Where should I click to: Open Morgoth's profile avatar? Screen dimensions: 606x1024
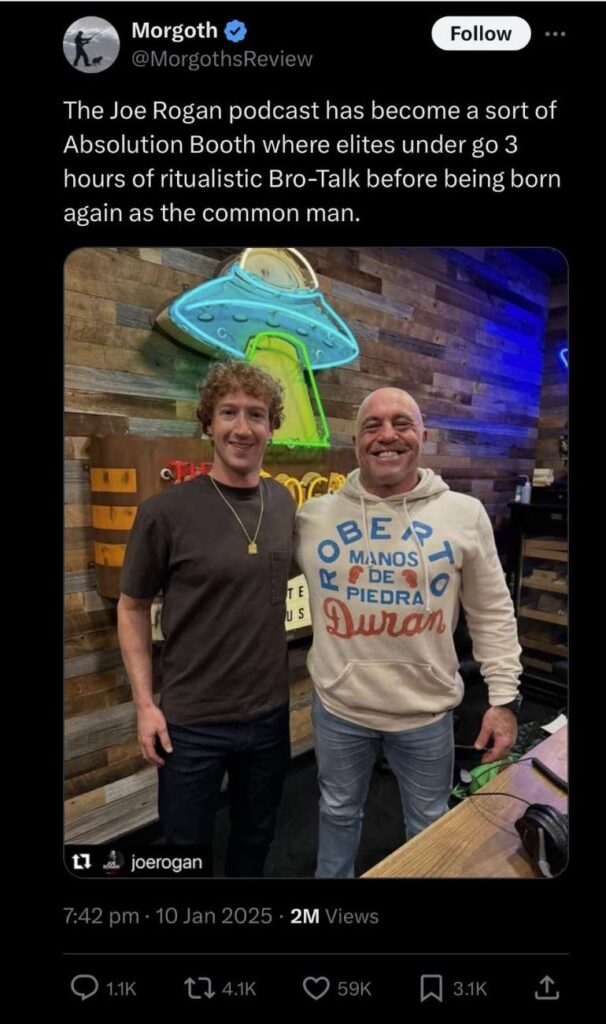pos(91,44)
